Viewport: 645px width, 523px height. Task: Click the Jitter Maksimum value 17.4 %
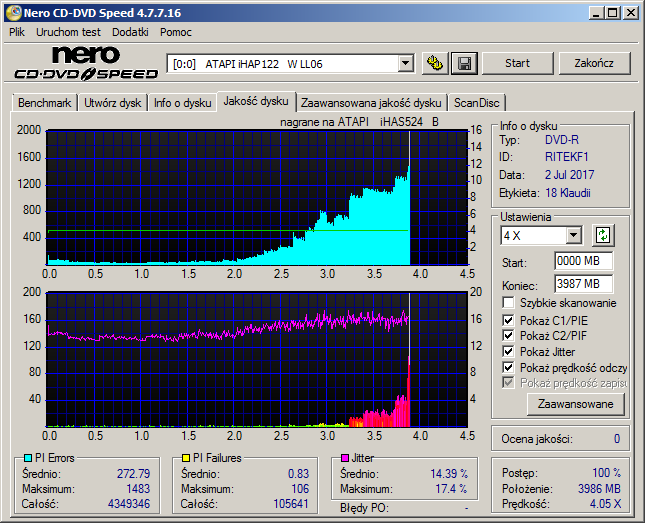(x=451, y=489)
